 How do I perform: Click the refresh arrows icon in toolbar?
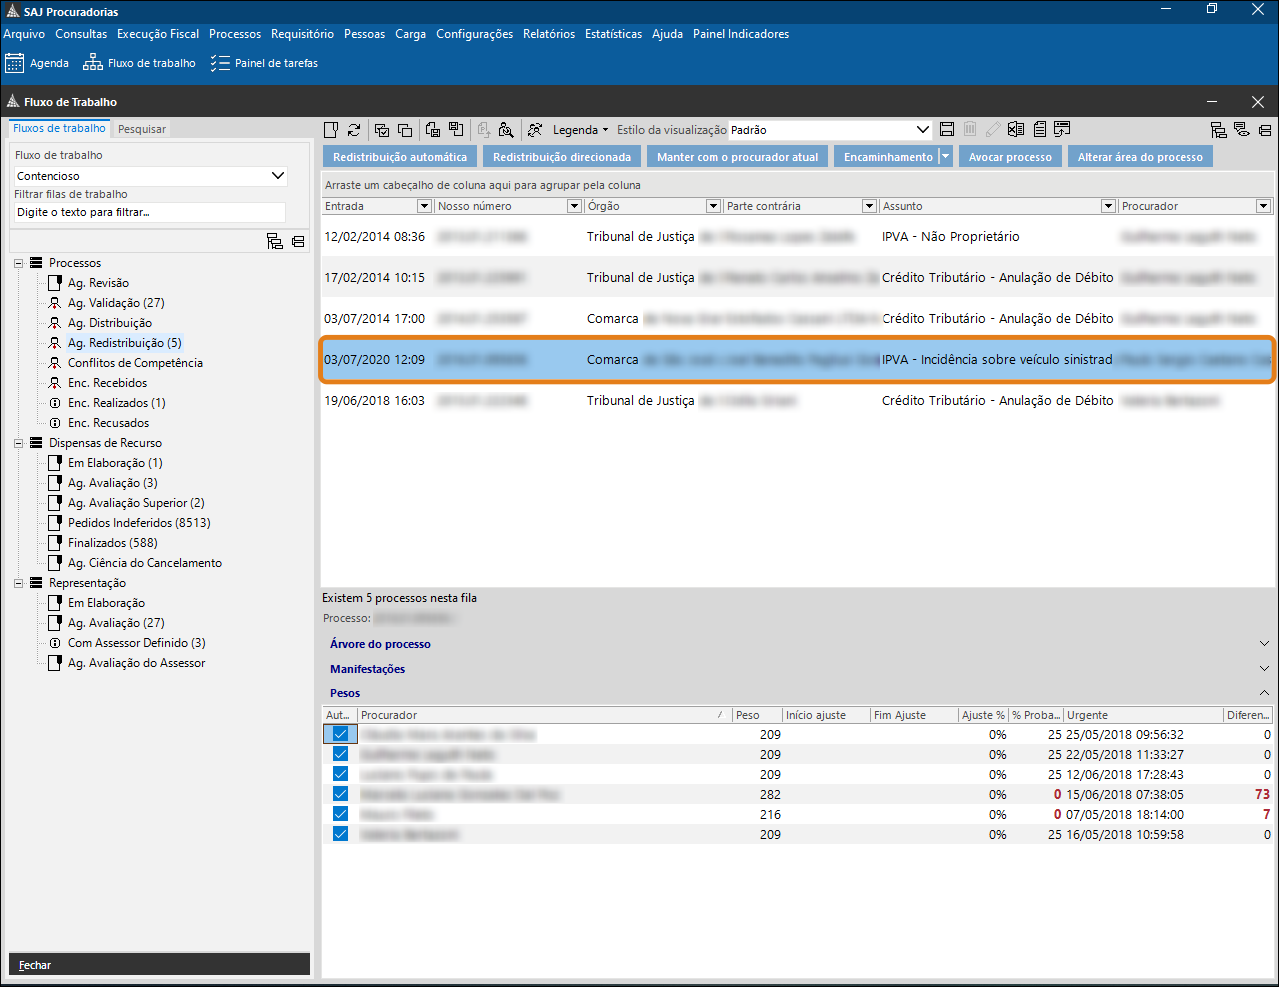[x=354, y=130]
